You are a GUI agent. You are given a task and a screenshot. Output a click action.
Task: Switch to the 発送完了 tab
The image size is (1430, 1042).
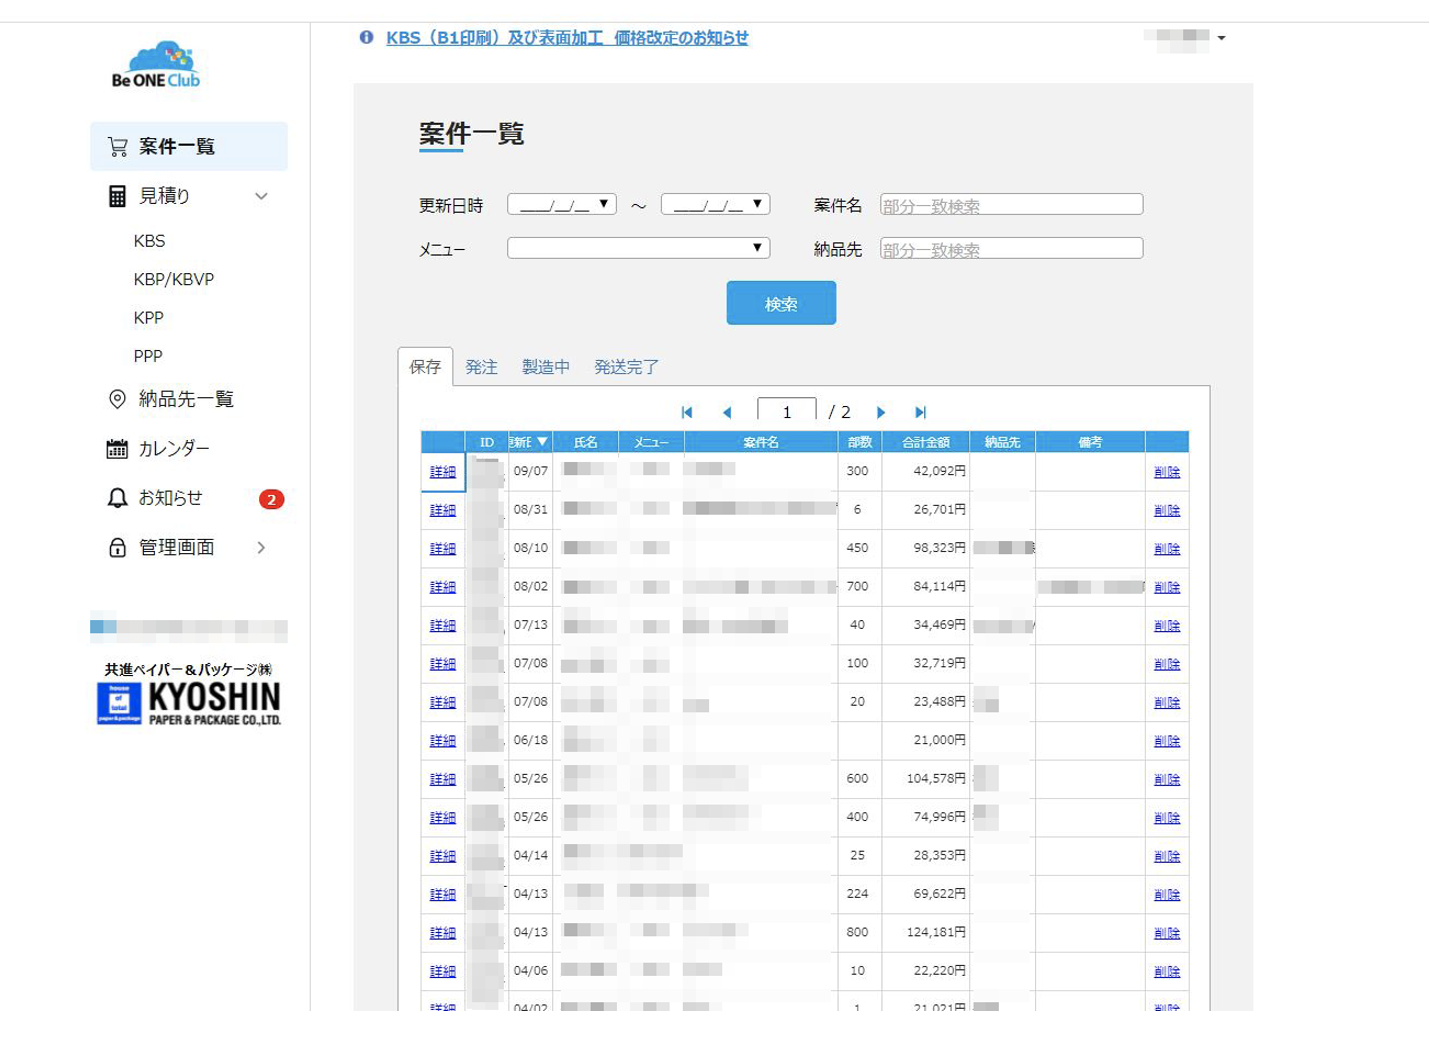point(626,367)
